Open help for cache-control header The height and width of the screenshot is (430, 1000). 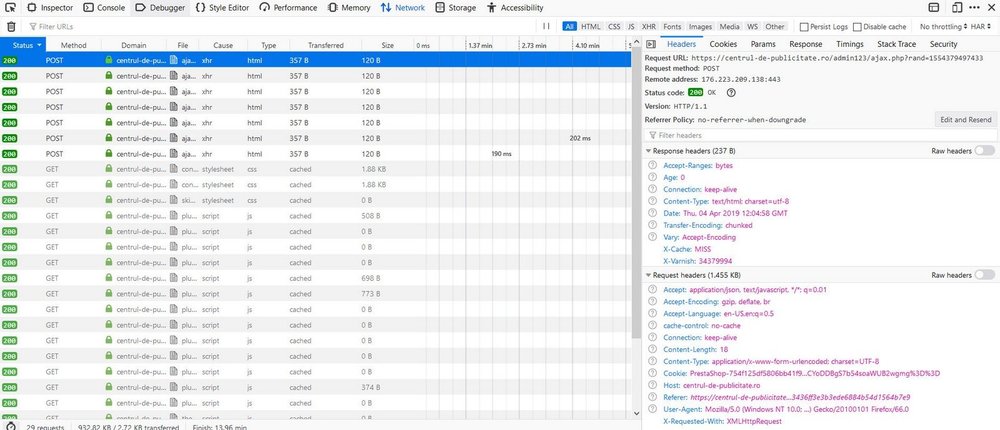(x=652, y=325)
